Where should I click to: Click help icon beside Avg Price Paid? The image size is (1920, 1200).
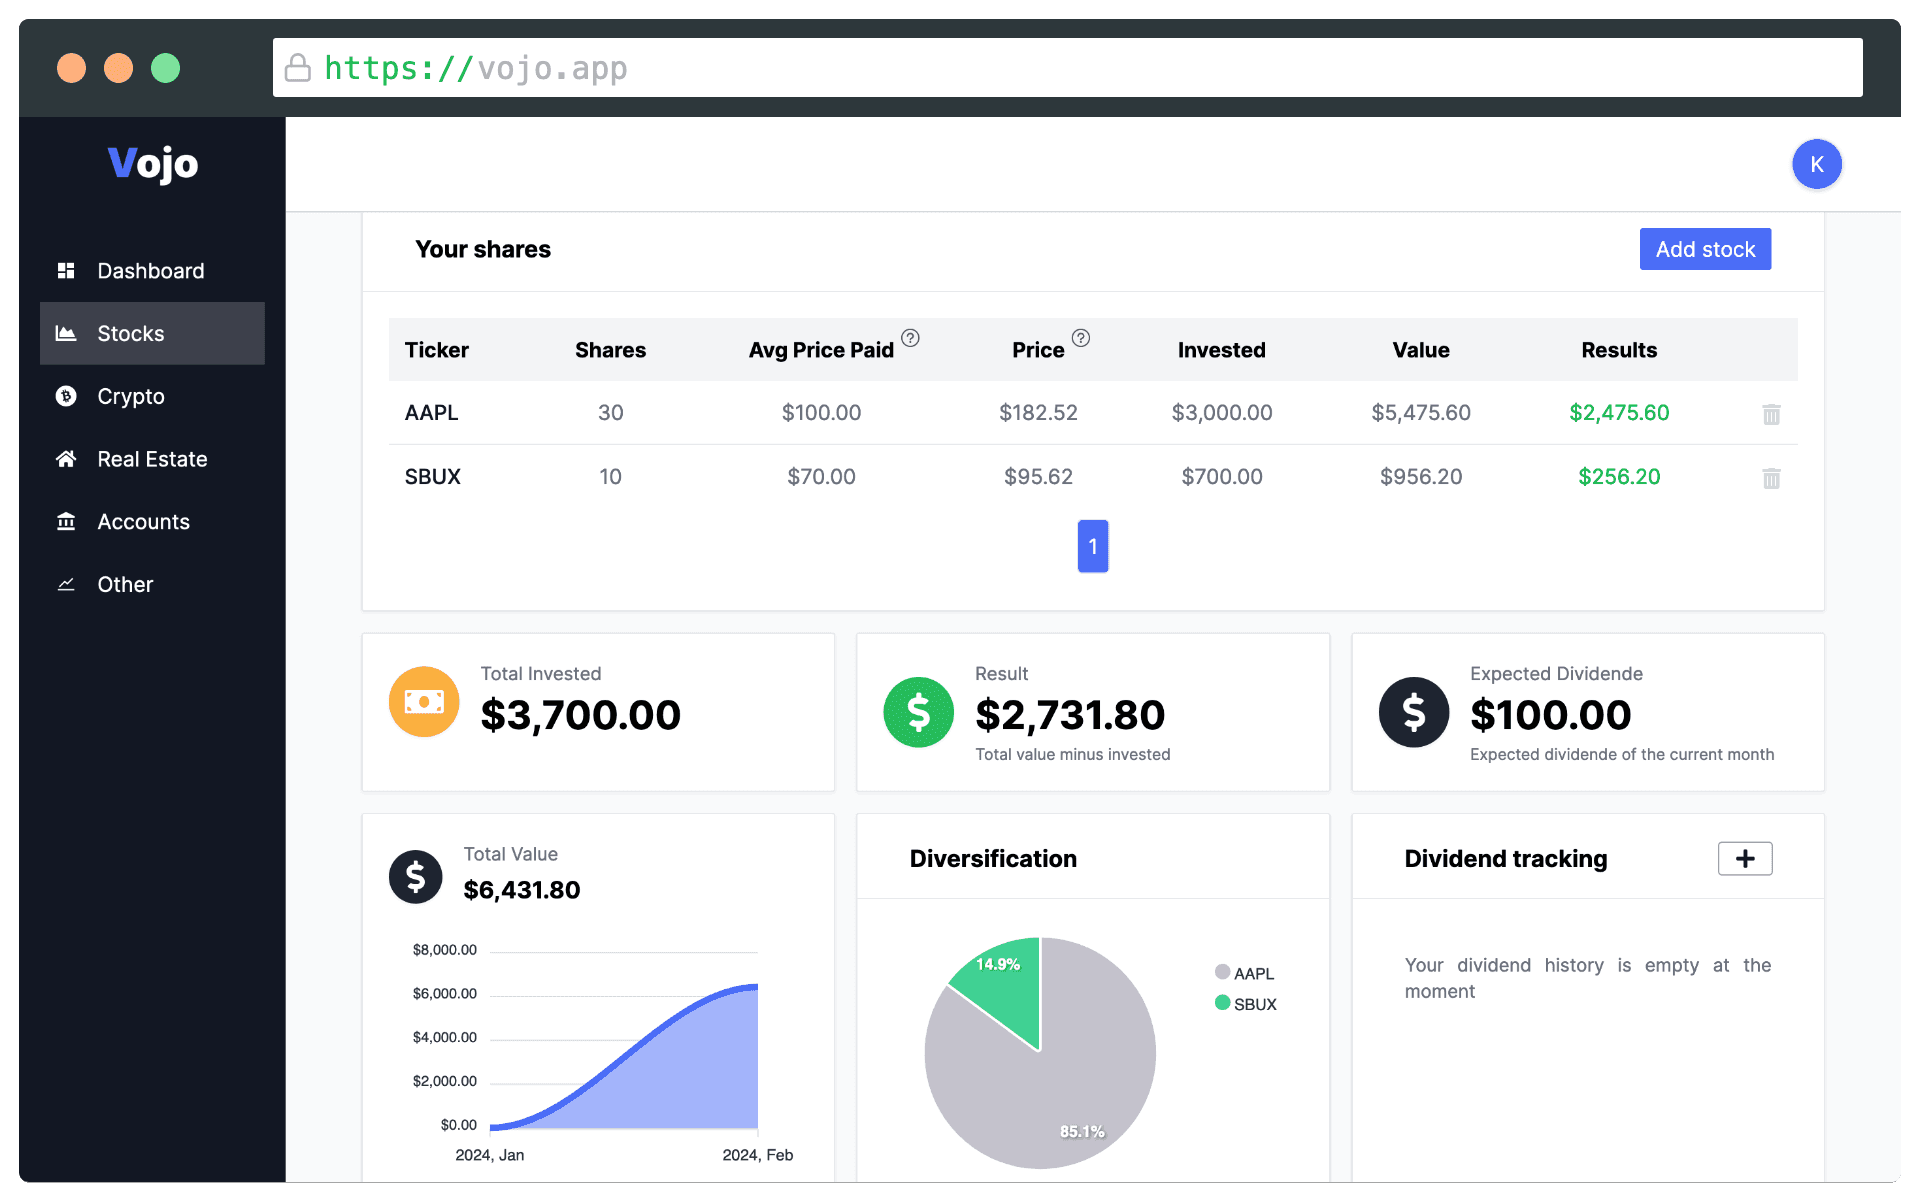[x=910, y=338]
